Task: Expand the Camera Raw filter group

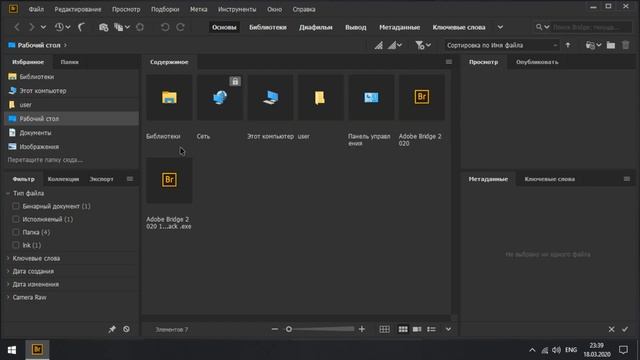Action: (x=8, y=298)
